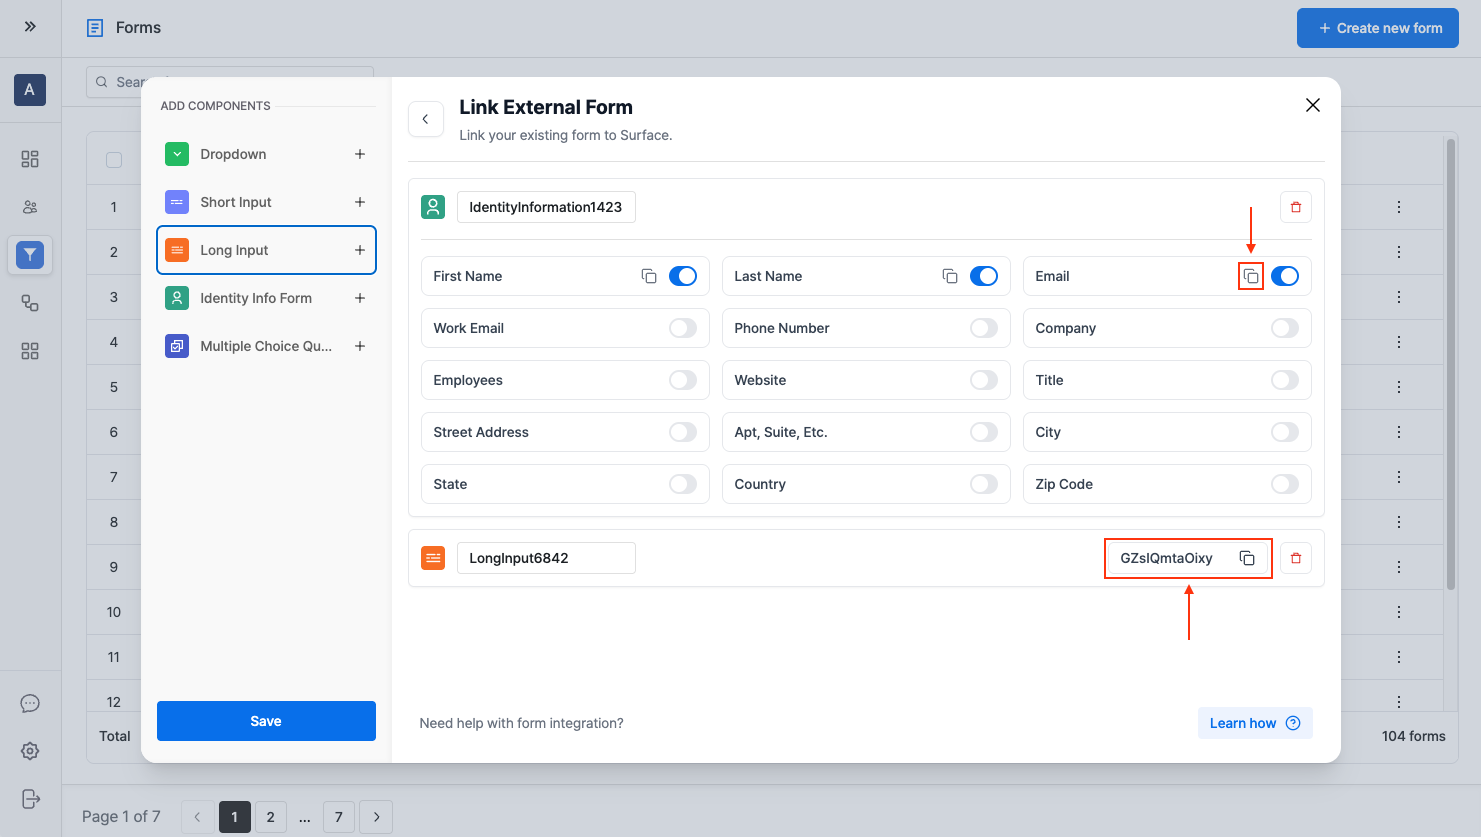
Task: Click the blue Save button
Action: click(266, 721)
